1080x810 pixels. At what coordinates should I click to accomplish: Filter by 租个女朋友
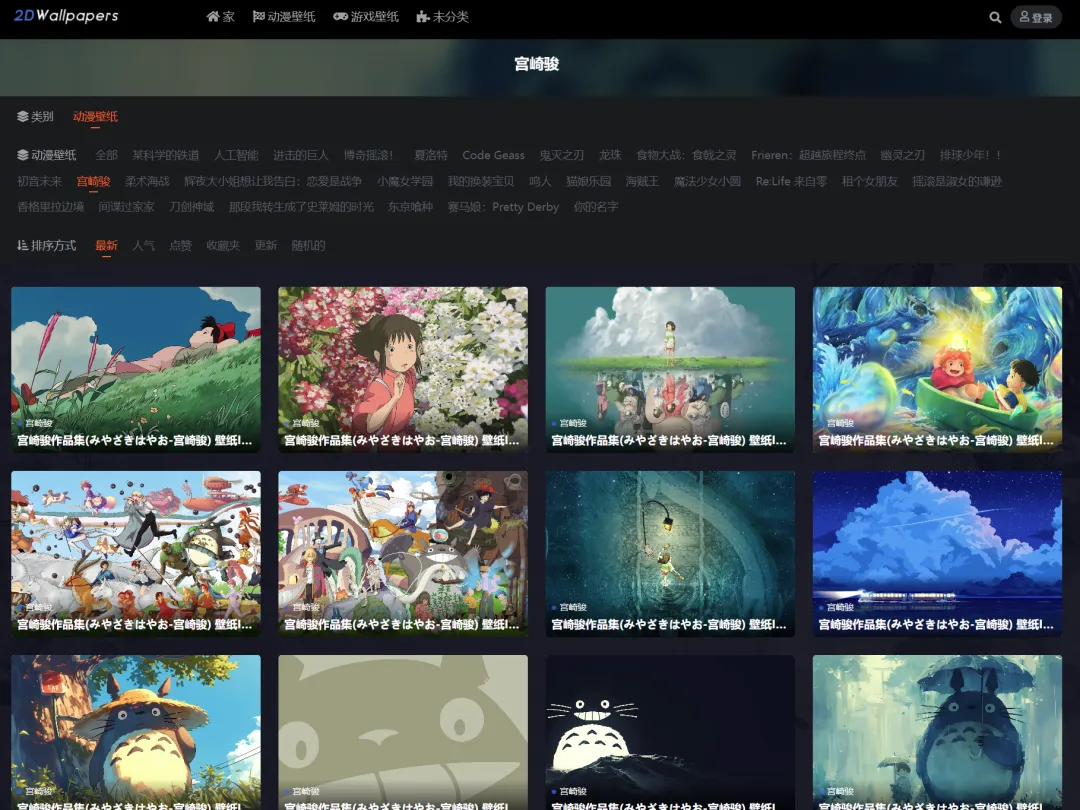869,181
